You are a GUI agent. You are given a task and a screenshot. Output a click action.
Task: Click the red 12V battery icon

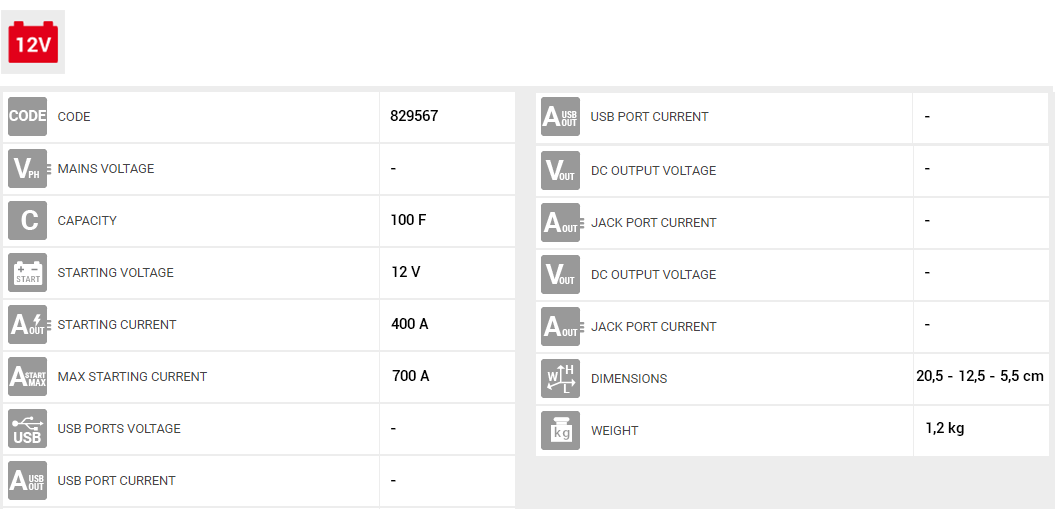33,43
